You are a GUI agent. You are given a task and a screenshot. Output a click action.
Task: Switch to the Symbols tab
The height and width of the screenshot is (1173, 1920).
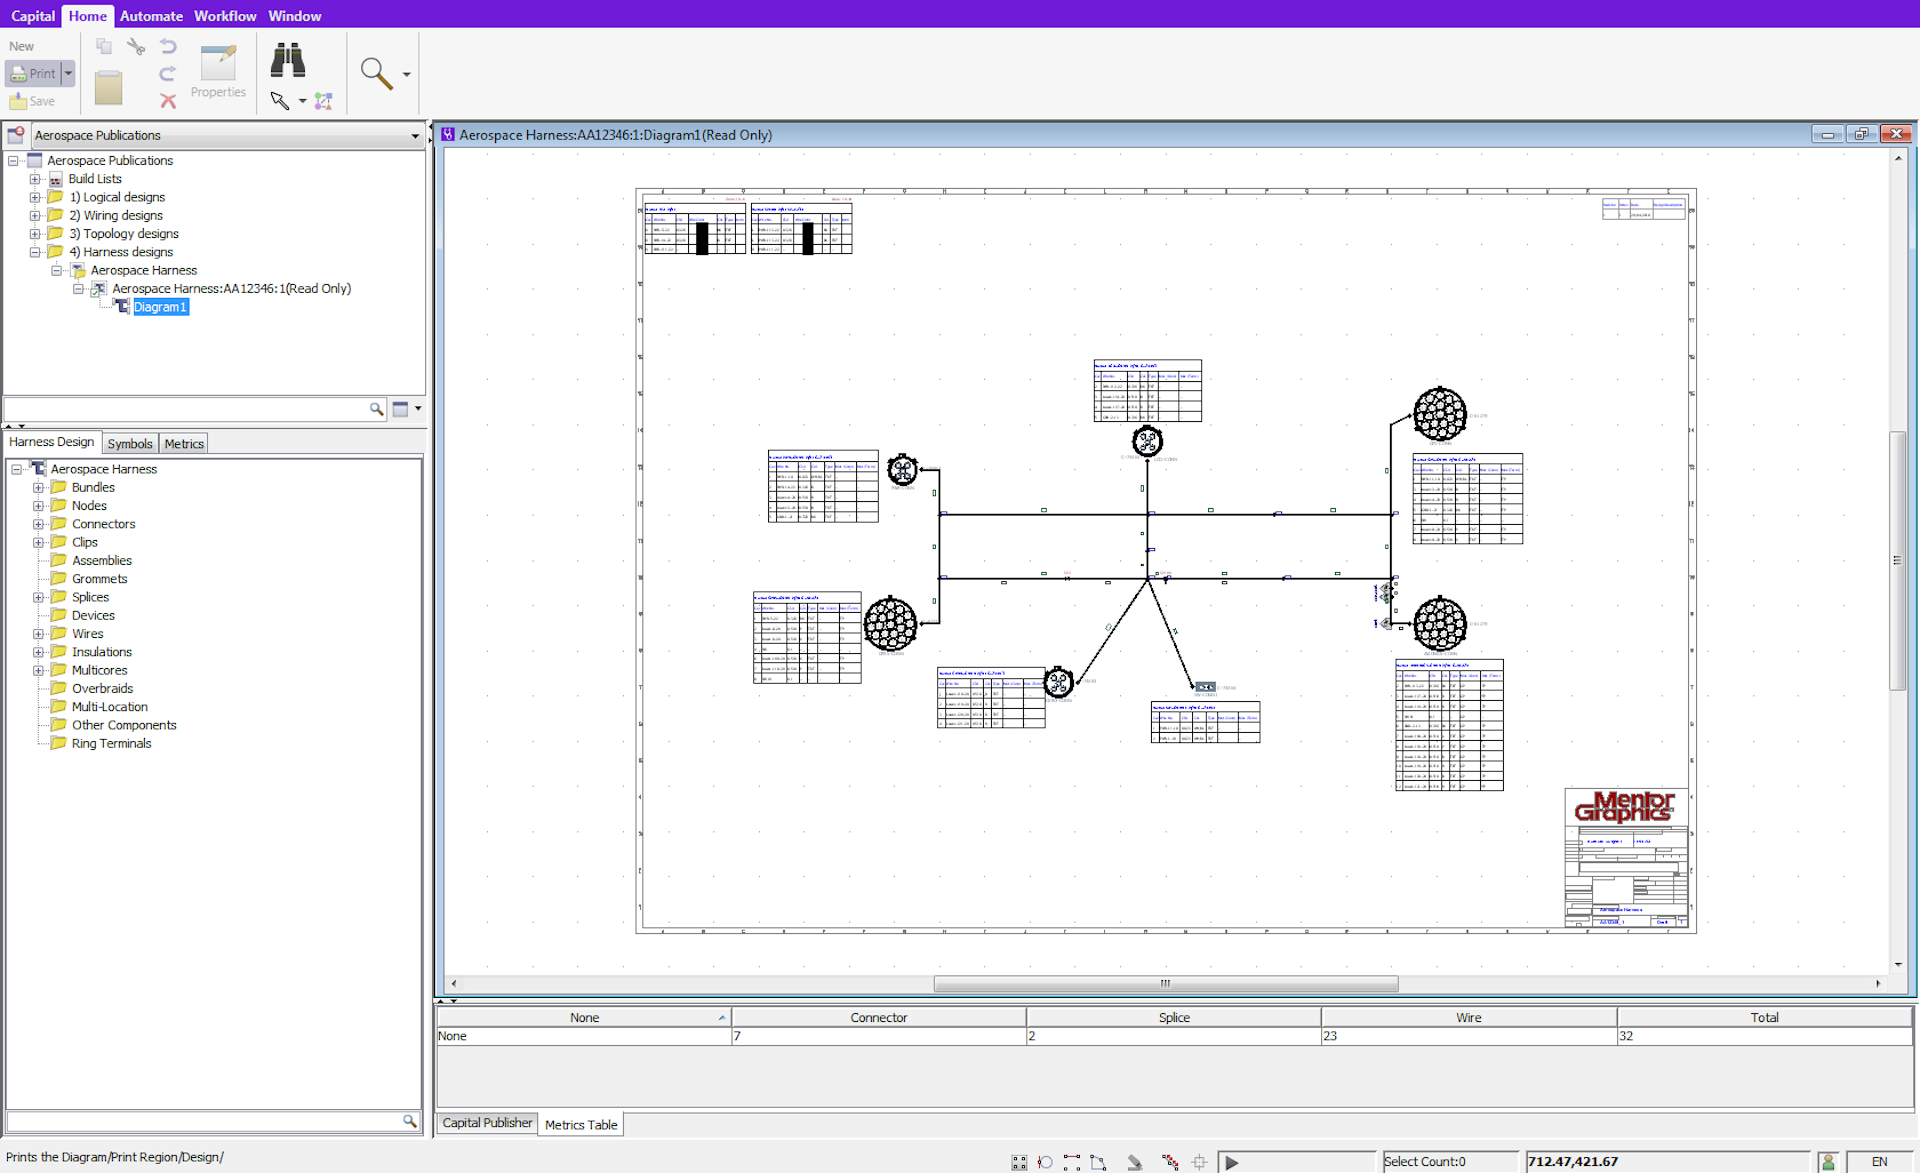click(130, 443)
